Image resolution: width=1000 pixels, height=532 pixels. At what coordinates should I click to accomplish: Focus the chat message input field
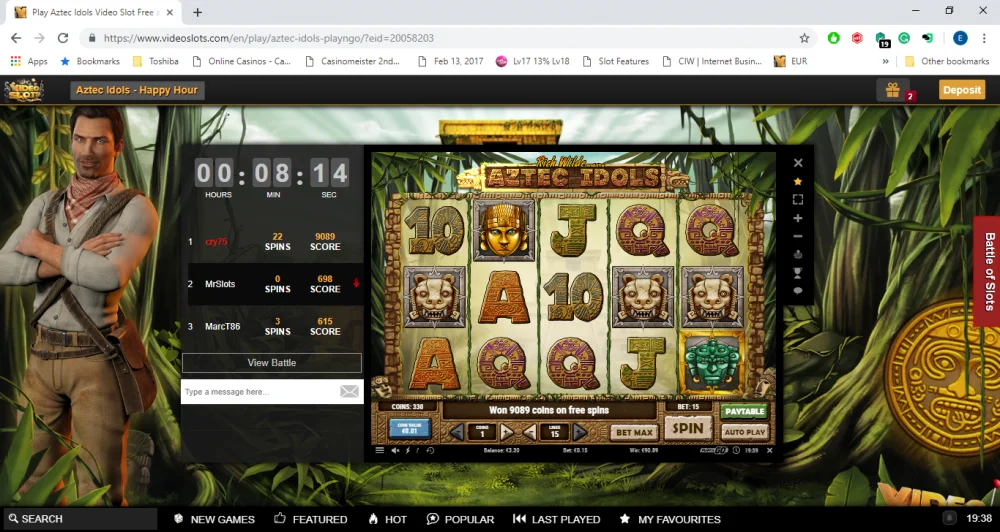pos(260,392)
